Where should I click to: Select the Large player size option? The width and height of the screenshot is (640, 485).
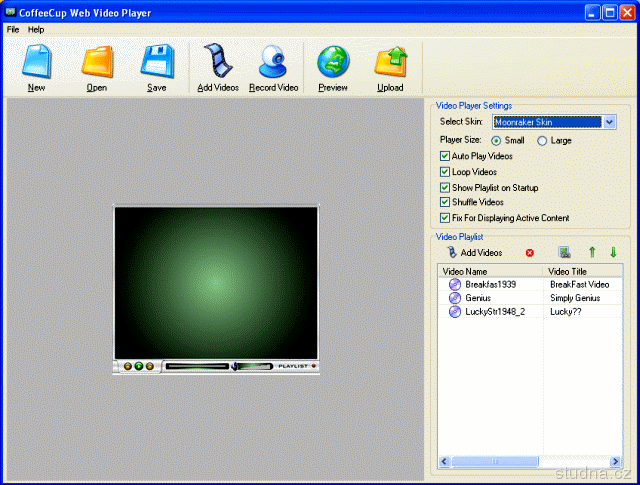(543, 141)
